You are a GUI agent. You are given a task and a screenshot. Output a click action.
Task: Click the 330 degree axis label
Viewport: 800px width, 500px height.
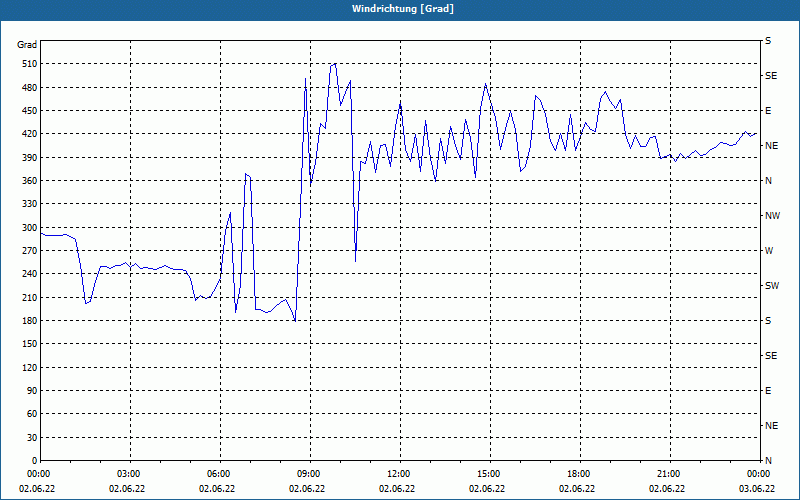[30, 204]
